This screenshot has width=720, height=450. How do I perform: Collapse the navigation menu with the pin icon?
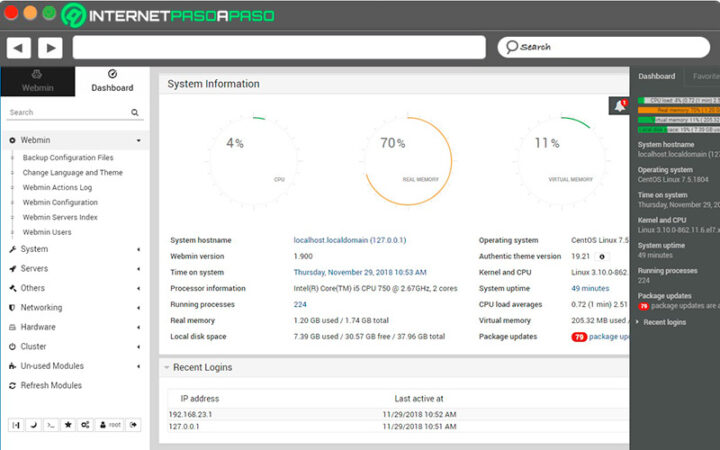point(16,425)
